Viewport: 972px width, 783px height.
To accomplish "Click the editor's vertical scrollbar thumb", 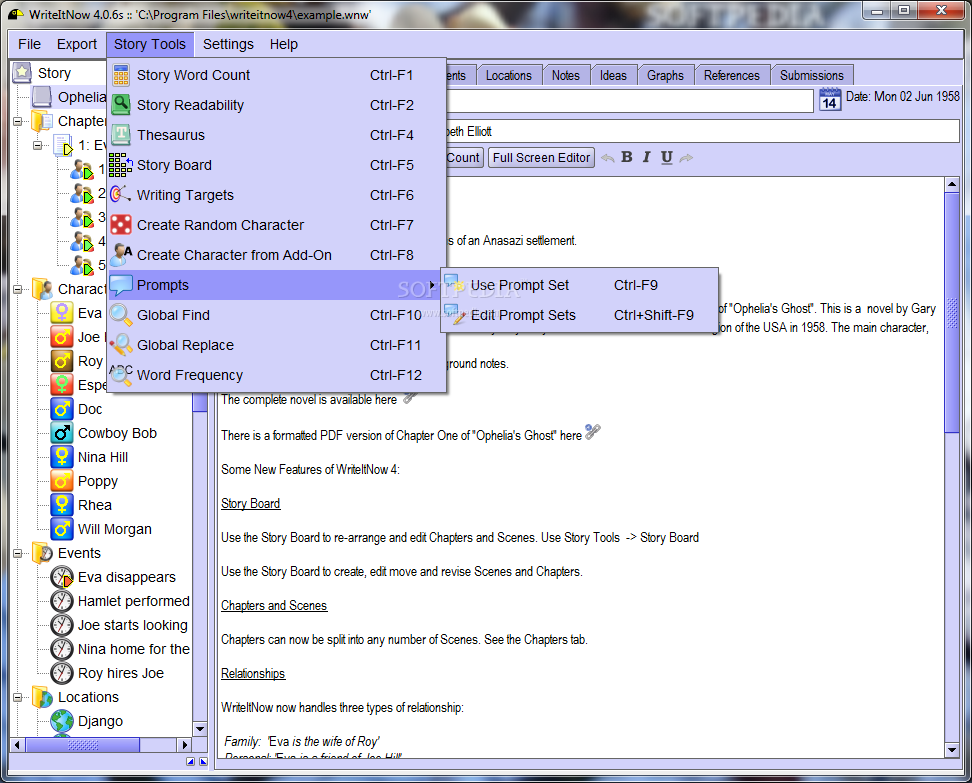I will pos(952,313).
